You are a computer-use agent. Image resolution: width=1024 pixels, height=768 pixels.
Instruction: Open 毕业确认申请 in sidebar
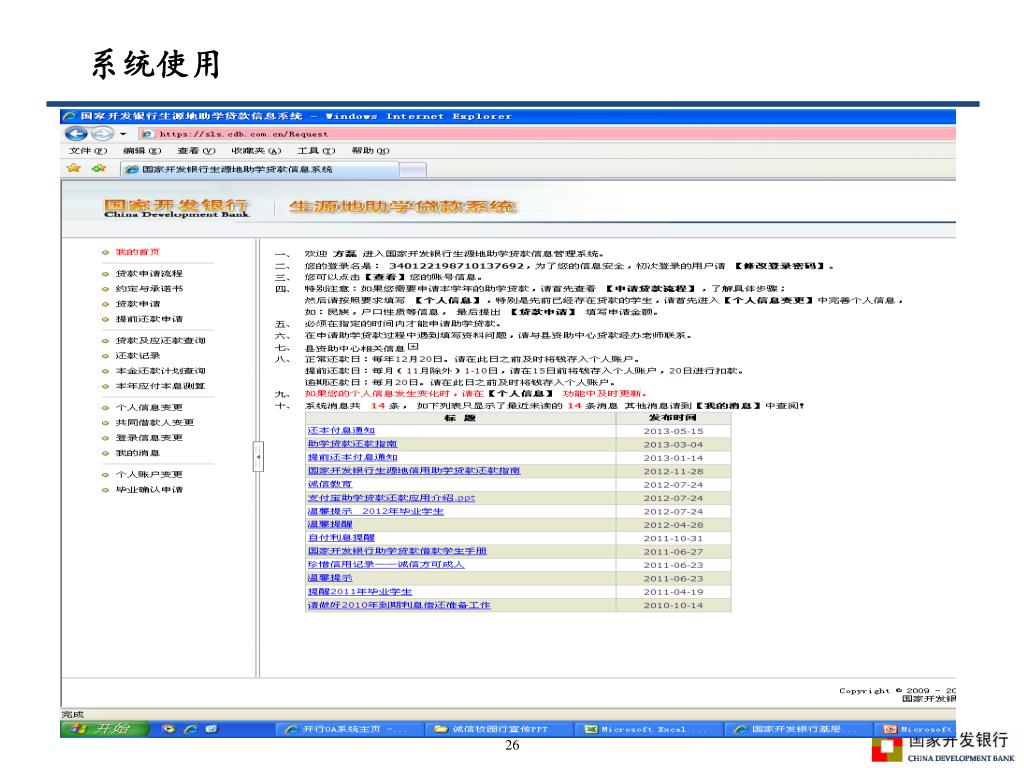tap(149, 490)
